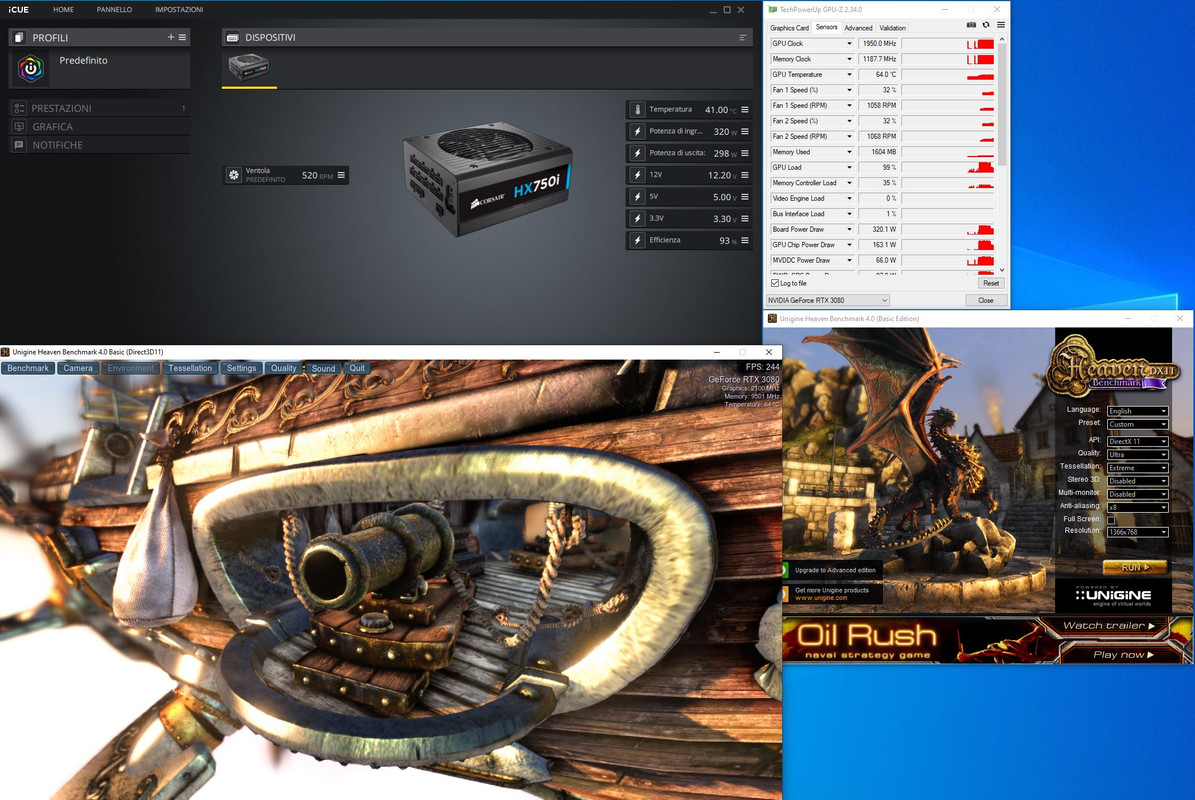Click the Tessellation button in Heaven toolbar
1195x800 pixels.
pos(190,368)
